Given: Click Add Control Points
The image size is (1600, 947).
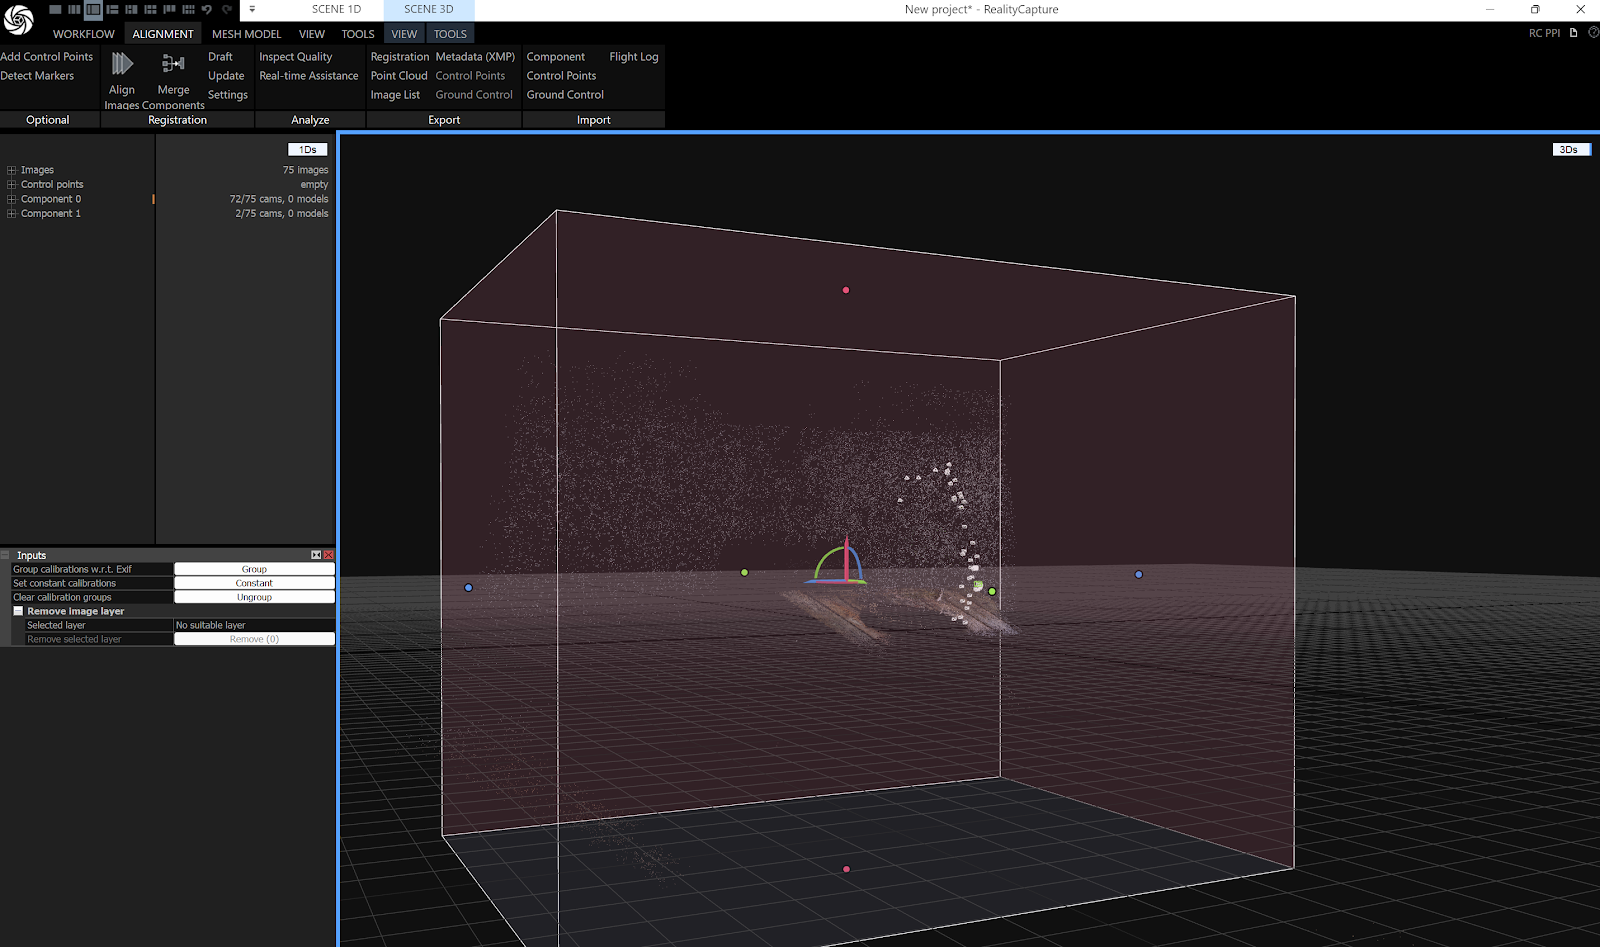Looking at the screenshot, I should click(47, 57).
